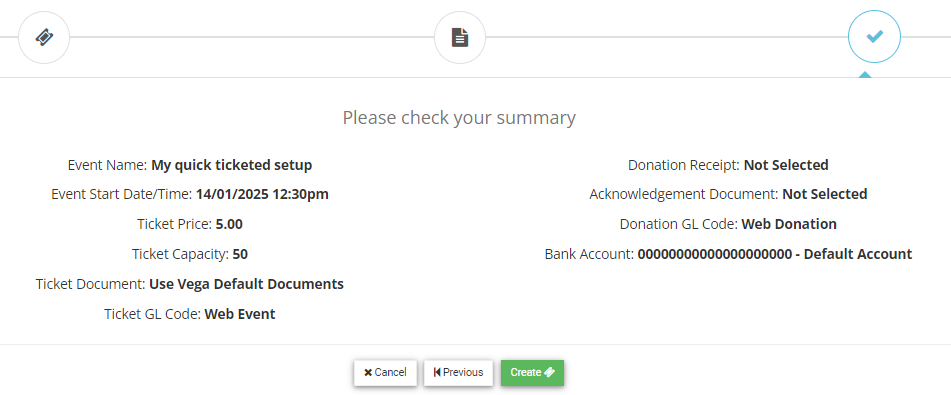Click the ticket icon on Create button
The image size is (951, 395).
[549, 373]
